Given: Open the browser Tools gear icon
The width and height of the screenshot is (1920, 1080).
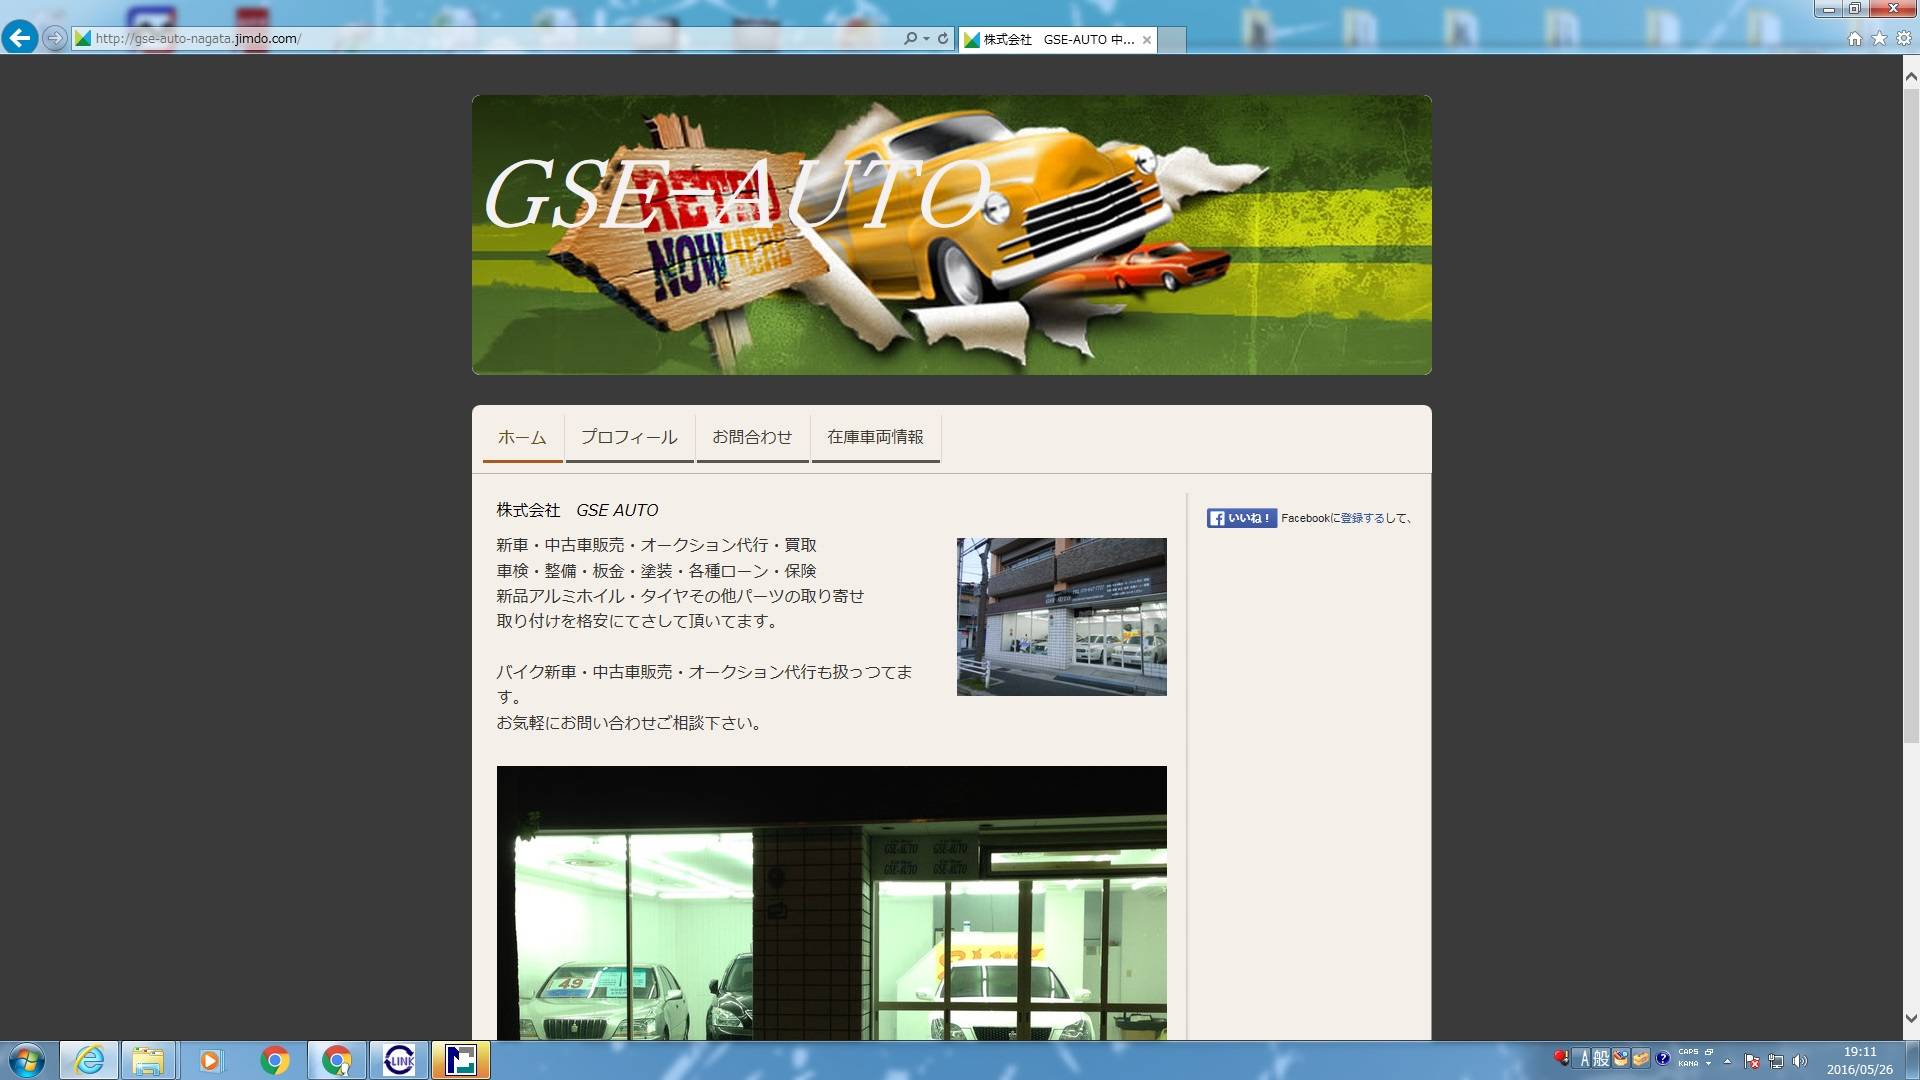Looking at the screenshot, I should tap(1904, 39).
